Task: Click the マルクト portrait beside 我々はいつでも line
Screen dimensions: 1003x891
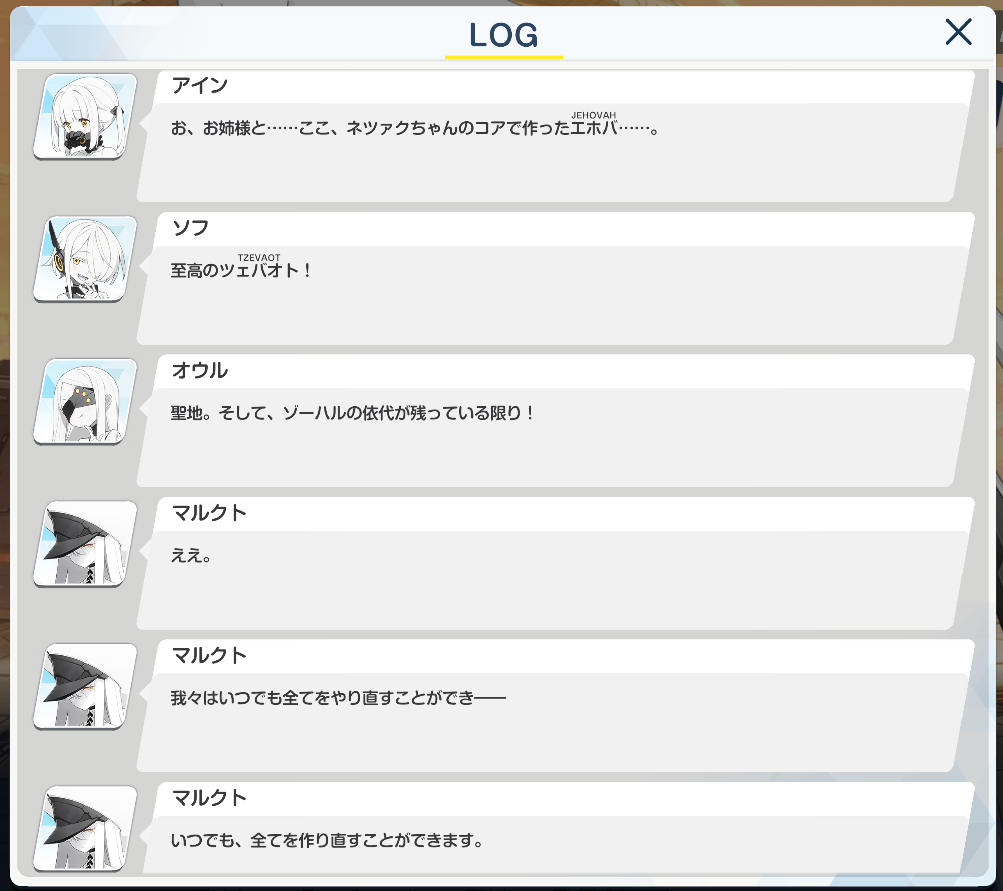Action: coord(85,687)
